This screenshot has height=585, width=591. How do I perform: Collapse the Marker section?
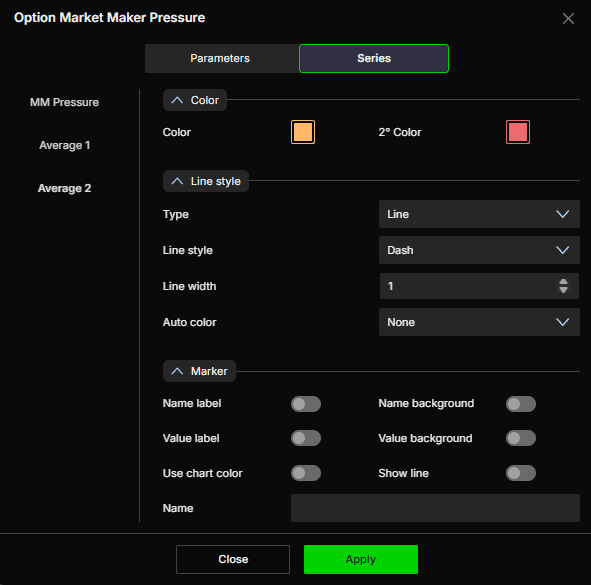click(199, 371)
